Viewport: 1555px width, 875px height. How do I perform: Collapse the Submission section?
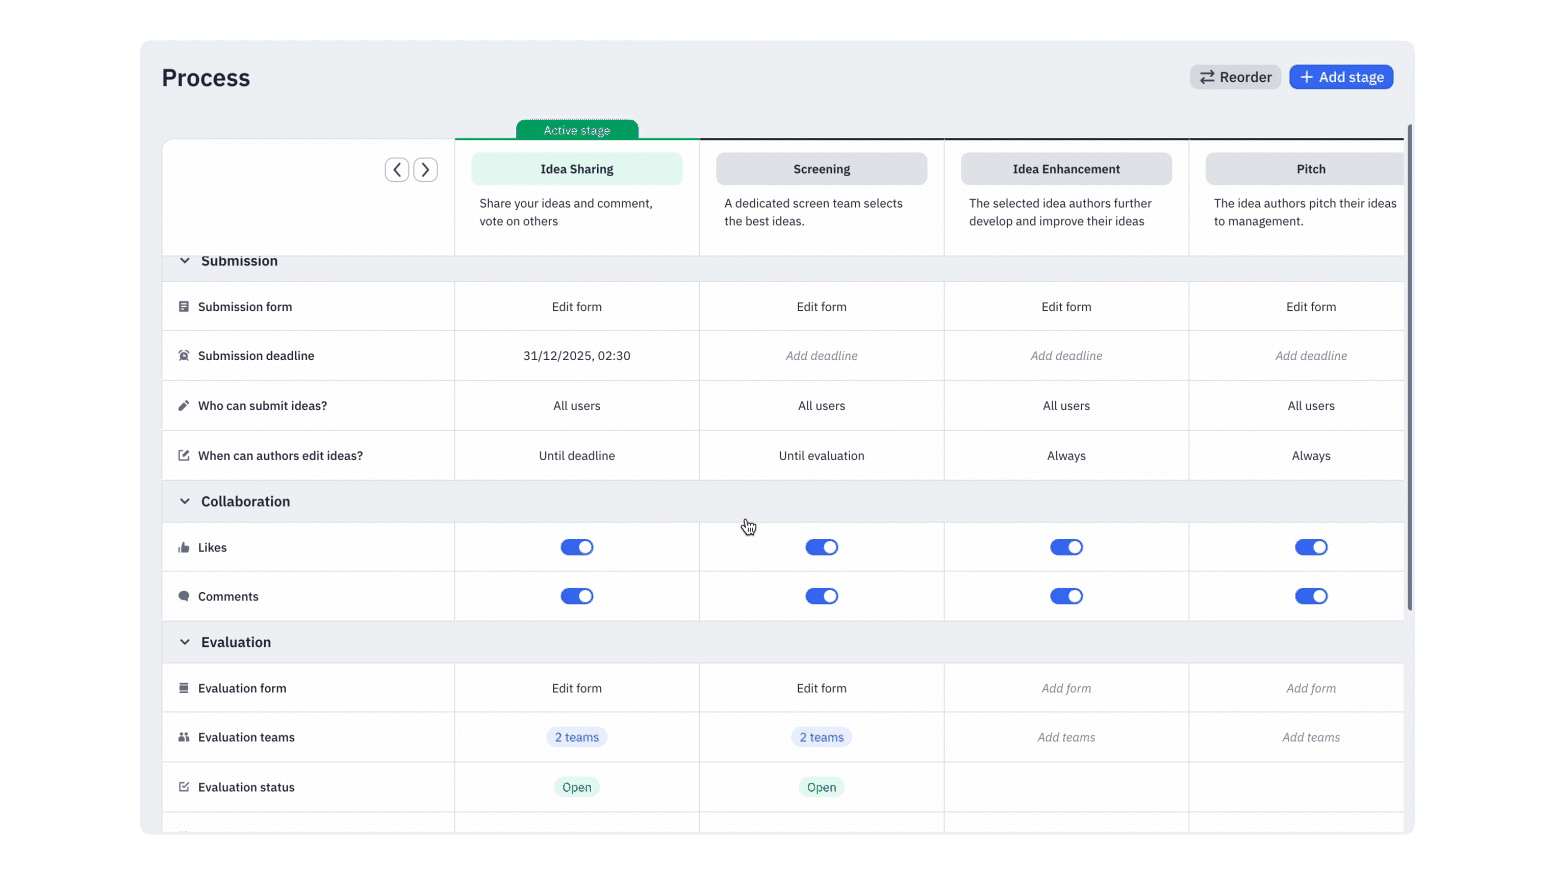(184, 261)
